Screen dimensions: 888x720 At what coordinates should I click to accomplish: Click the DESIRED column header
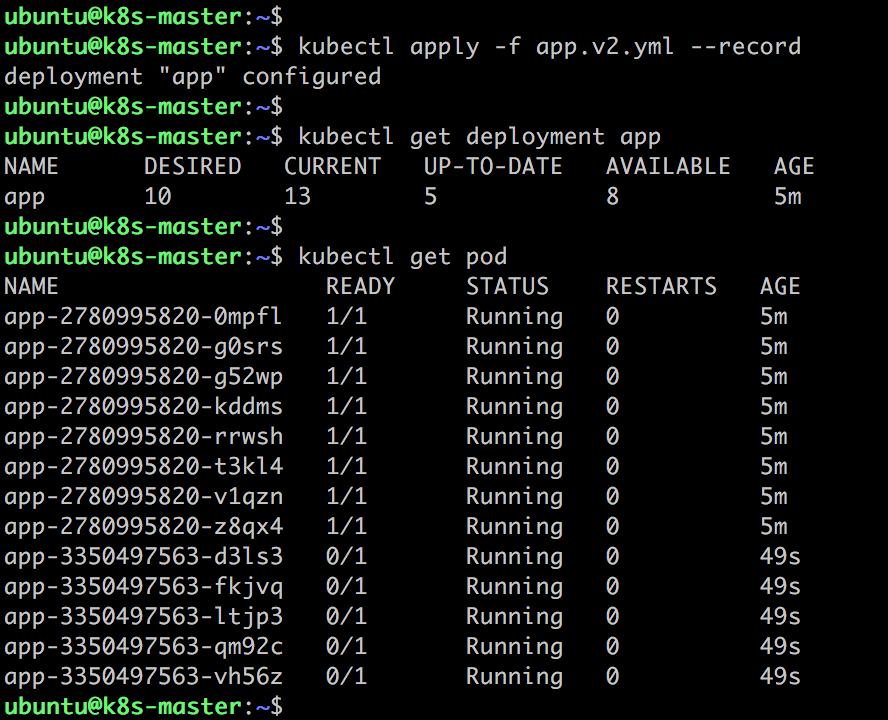[193, 167]
